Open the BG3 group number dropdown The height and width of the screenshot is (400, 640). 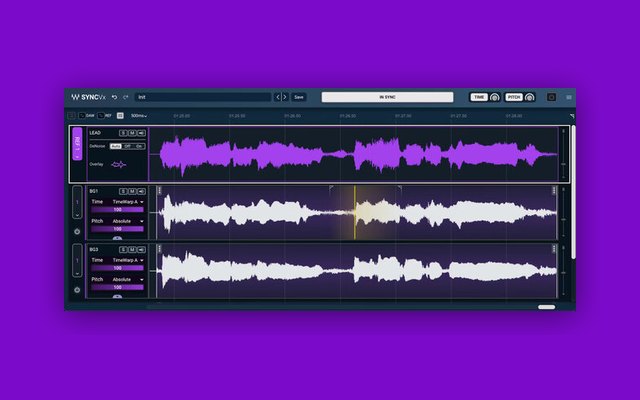point(77,261)
